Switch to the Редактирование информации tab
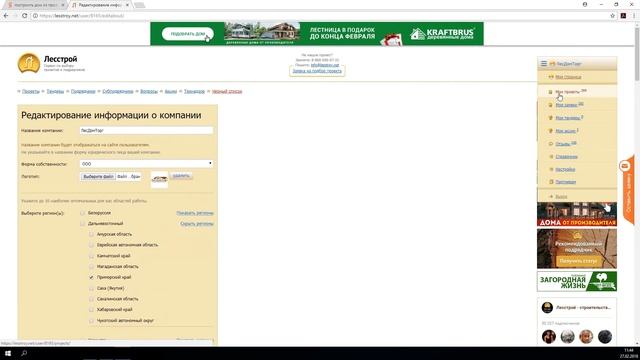The width and height of the screenshot is (640, 360). pos(100,5)
